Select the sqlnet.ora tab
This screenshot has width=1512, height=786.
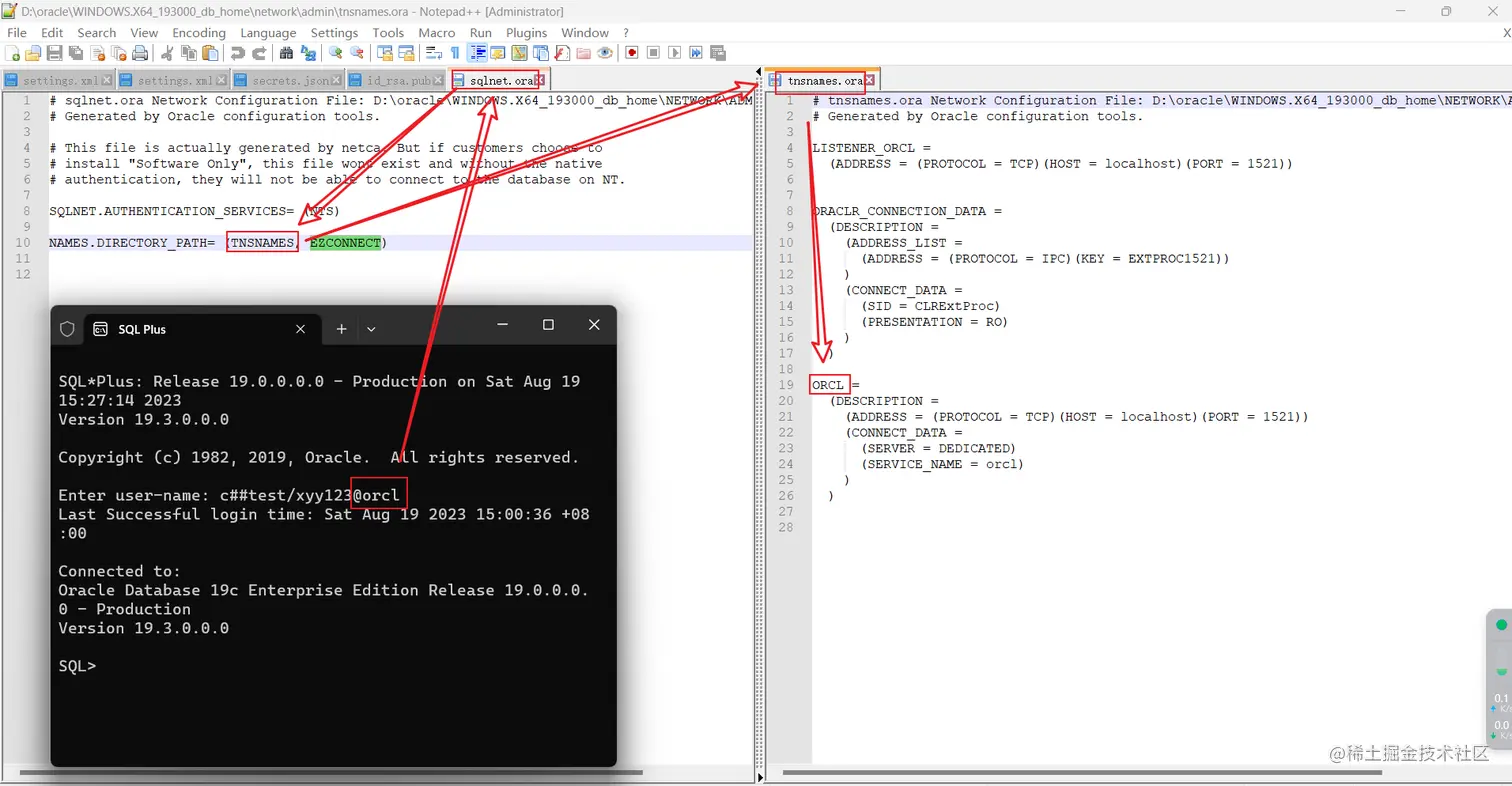[x=497, y=80]
